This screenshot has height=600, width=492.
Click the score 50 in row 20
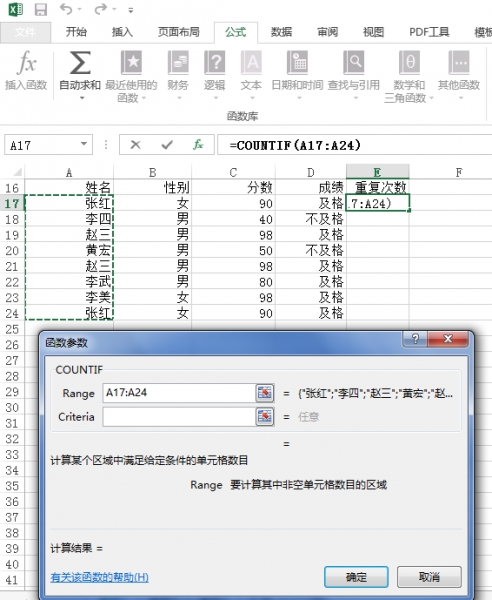(233, 250)
